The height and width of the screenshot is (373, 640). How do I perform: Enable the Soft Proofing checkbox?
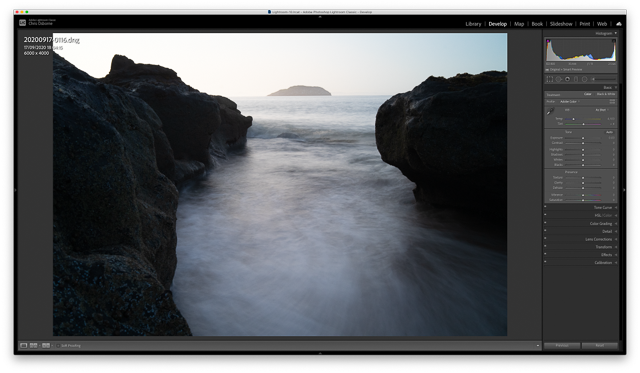pos(58,346)
